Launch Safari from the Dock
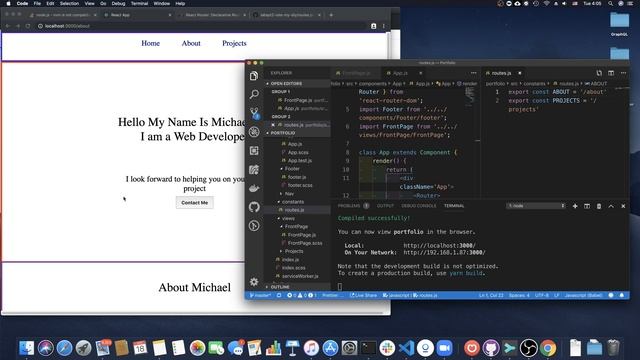 tap(64, 348)
